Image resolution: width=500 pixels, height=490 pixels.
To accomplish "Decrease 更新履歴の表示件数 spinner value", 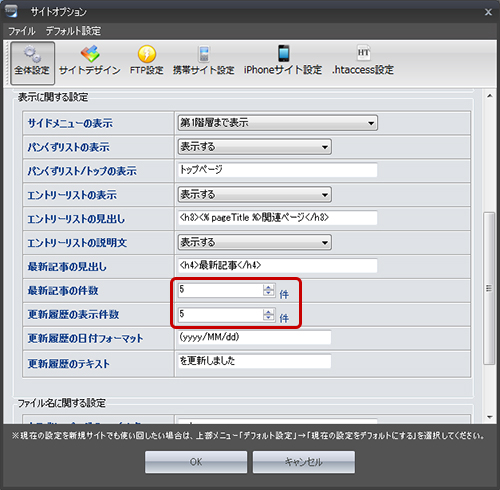I will coord(268,318).
